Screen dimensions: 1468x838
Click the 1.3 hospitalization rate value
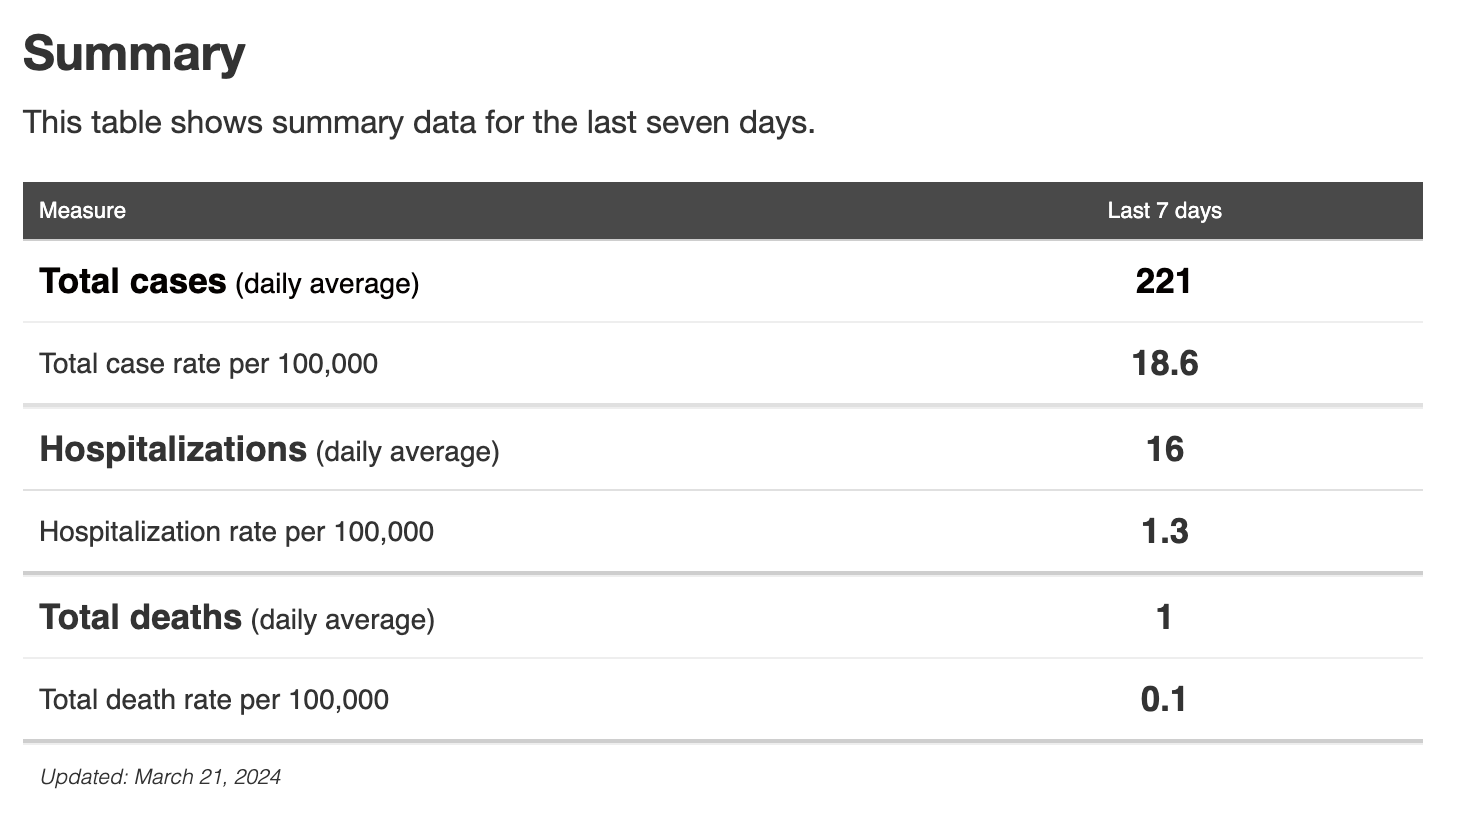[x=1164, y=531]
